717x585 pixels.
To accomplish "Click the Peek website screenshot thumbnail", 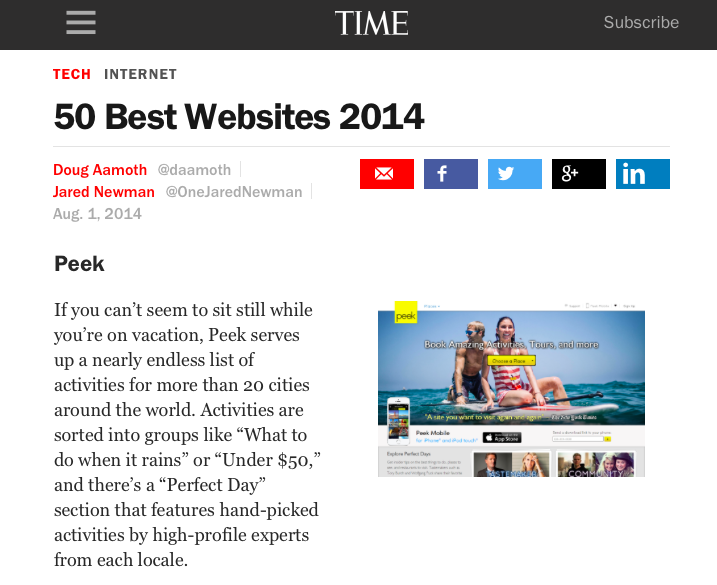I will pos(511,389).
